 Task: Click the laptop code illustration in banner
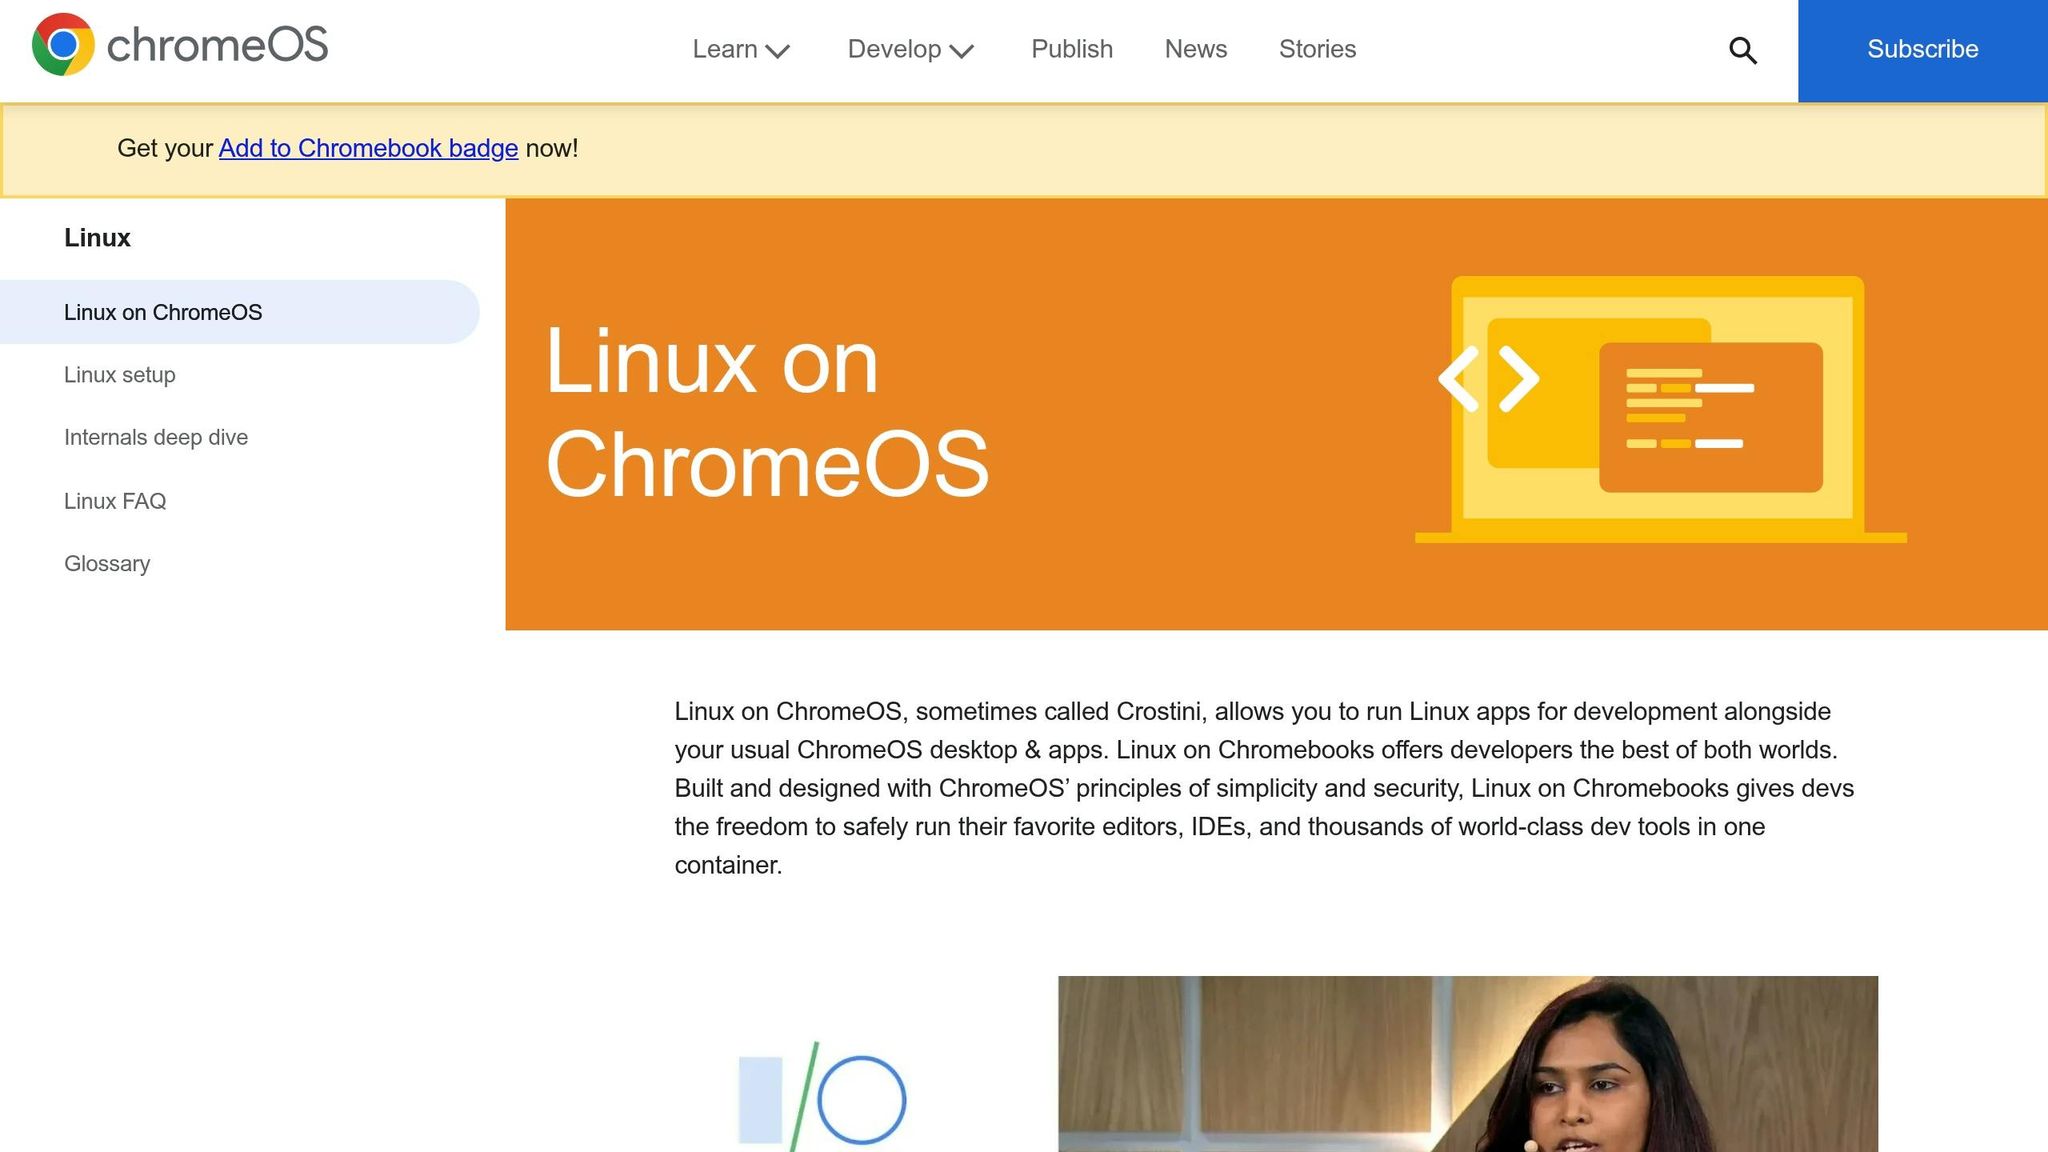(x=1660, y=410)
